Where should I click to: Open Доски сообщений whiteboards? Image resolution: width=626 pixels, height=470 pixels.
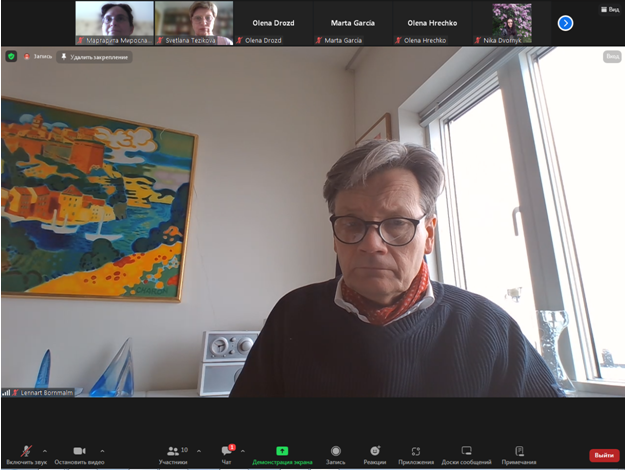point(466,454)
